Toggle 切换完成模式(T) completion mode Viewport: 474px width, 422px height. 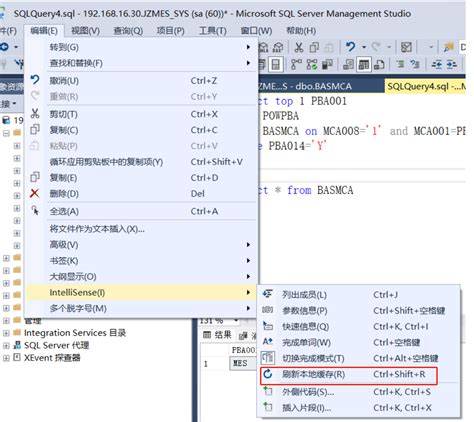coord(359,358)
